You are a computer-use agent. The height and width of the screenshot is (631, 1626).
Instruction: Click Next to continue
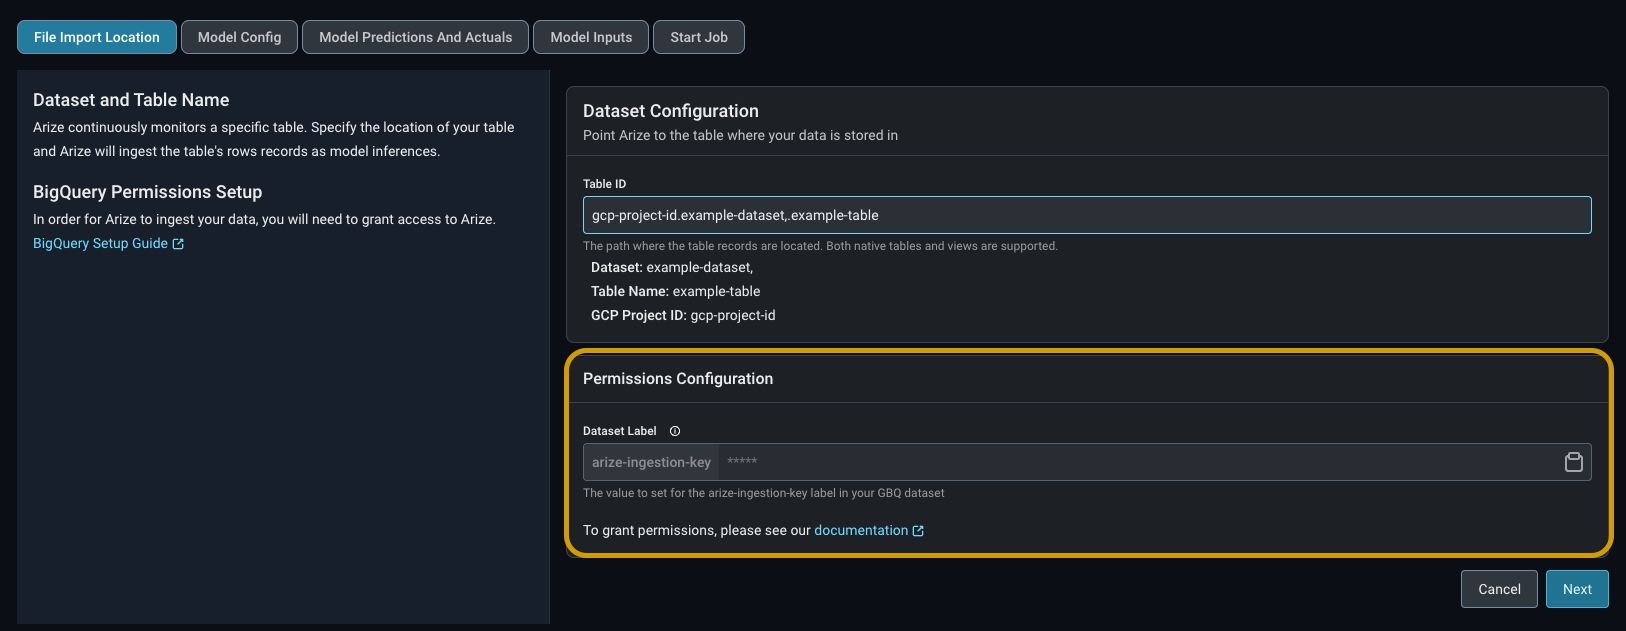point(1576,589)
